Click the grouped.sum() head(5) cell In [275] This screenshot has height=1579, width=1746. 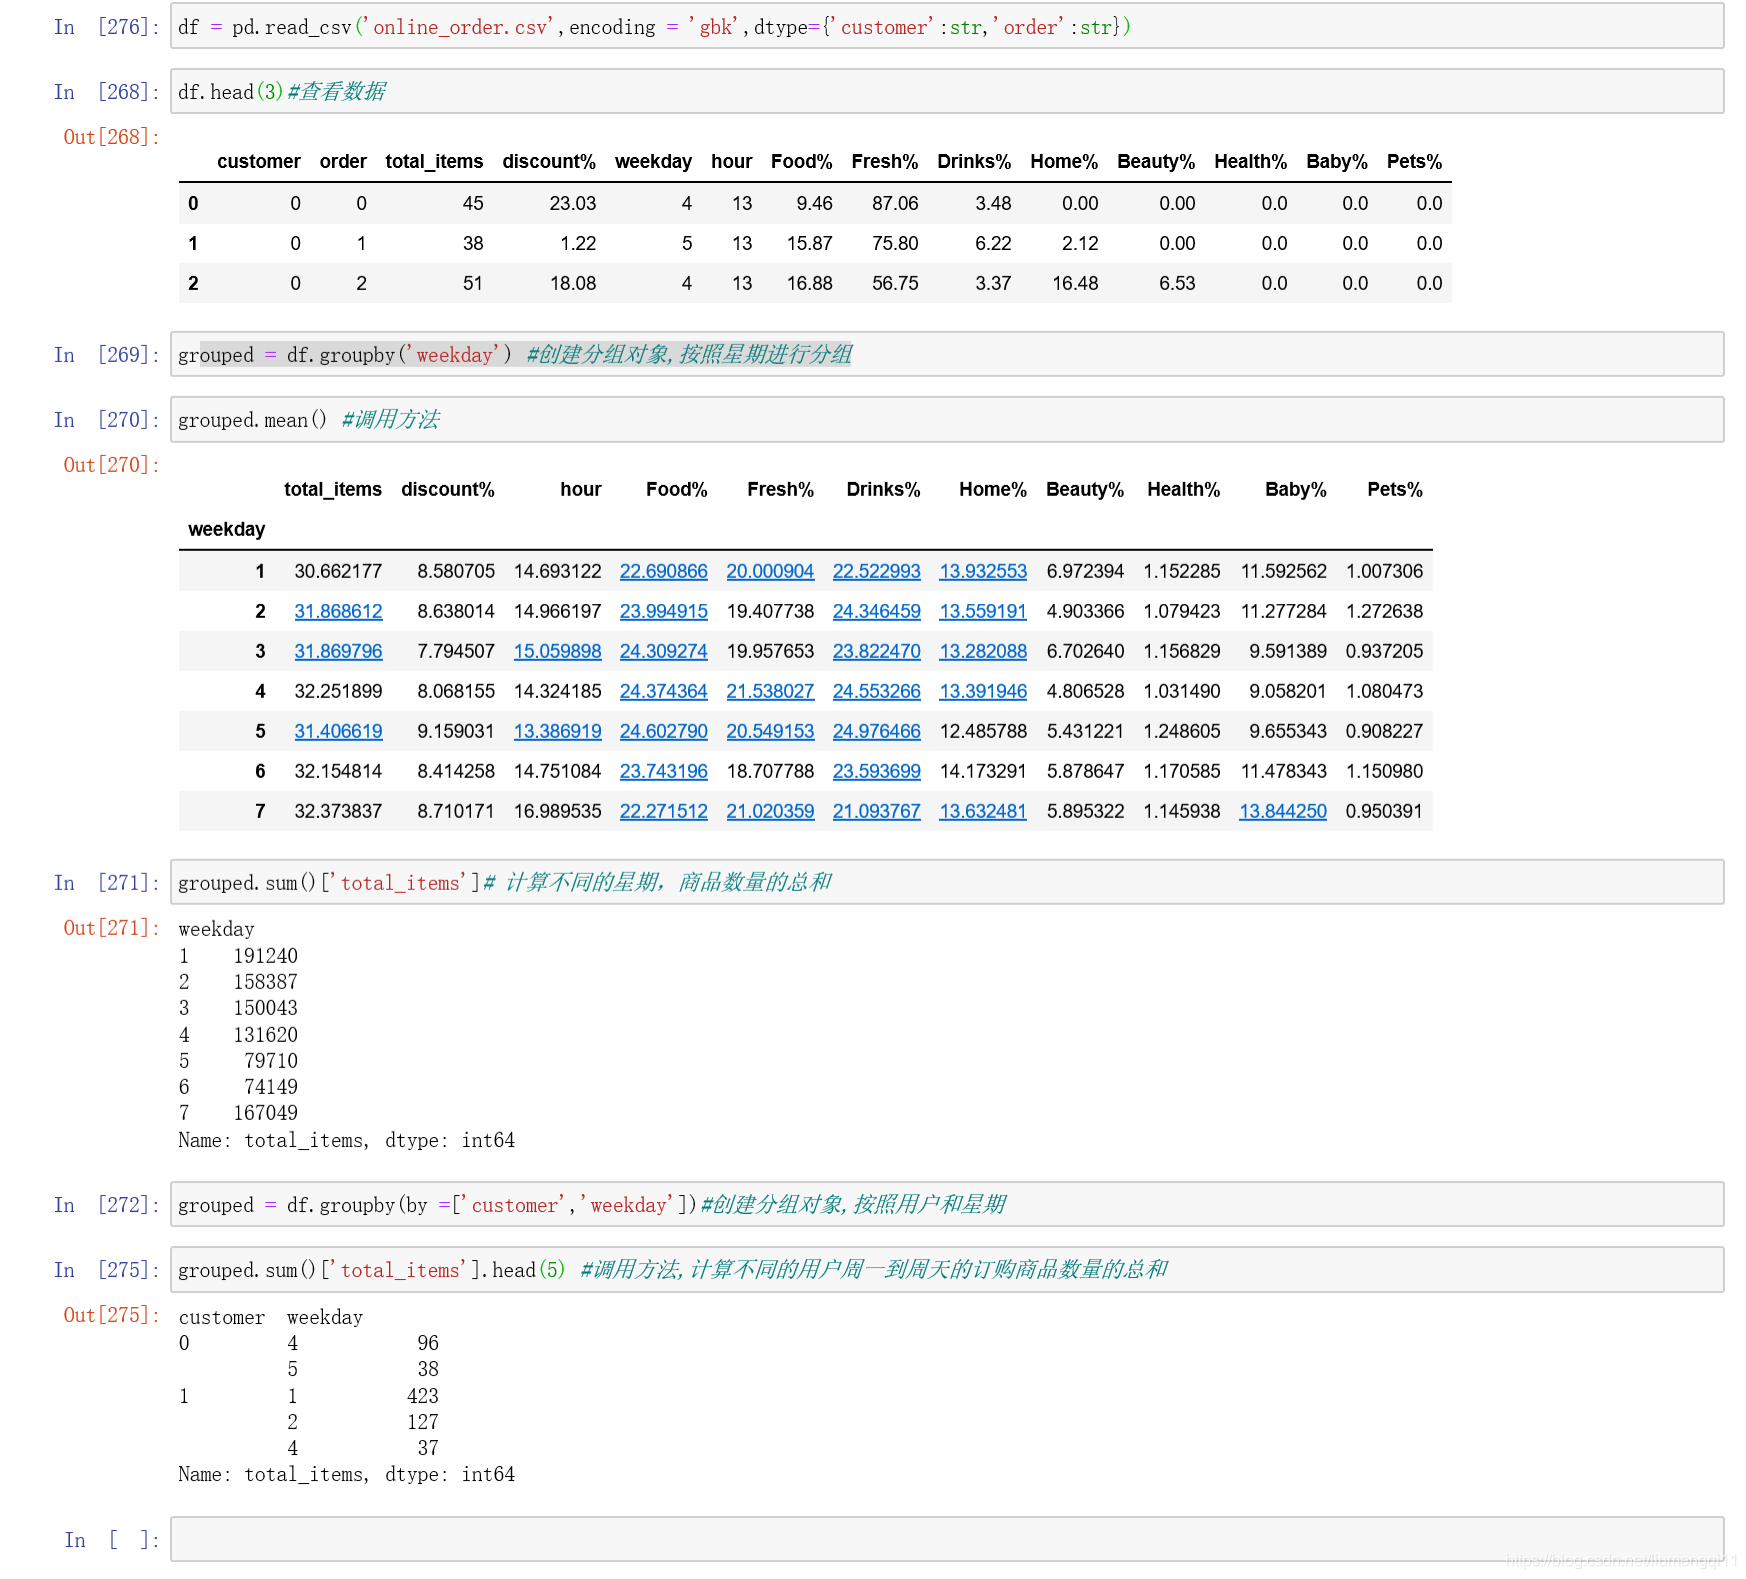tap(946, 1269)
